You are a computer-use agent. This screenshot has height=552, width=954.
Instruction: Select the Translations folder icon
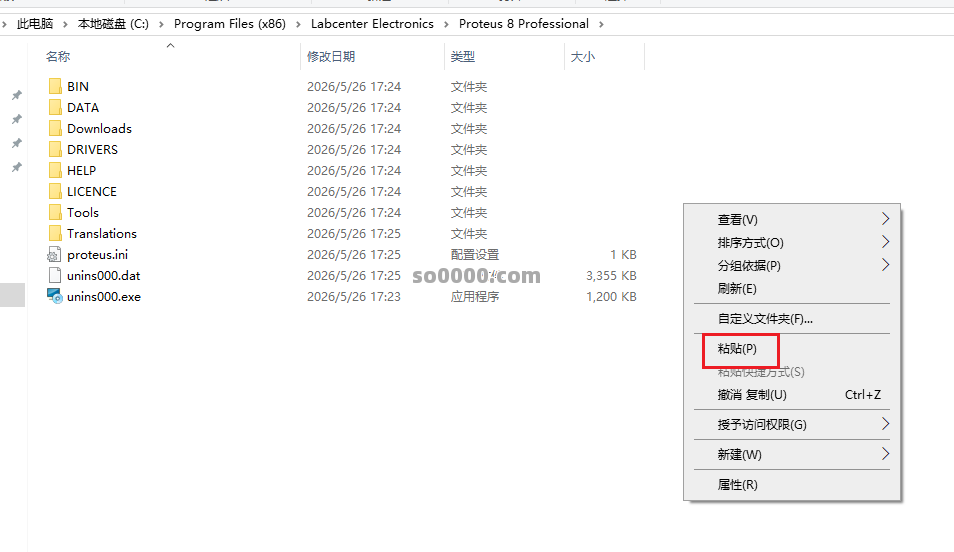(x=55, y=233)
